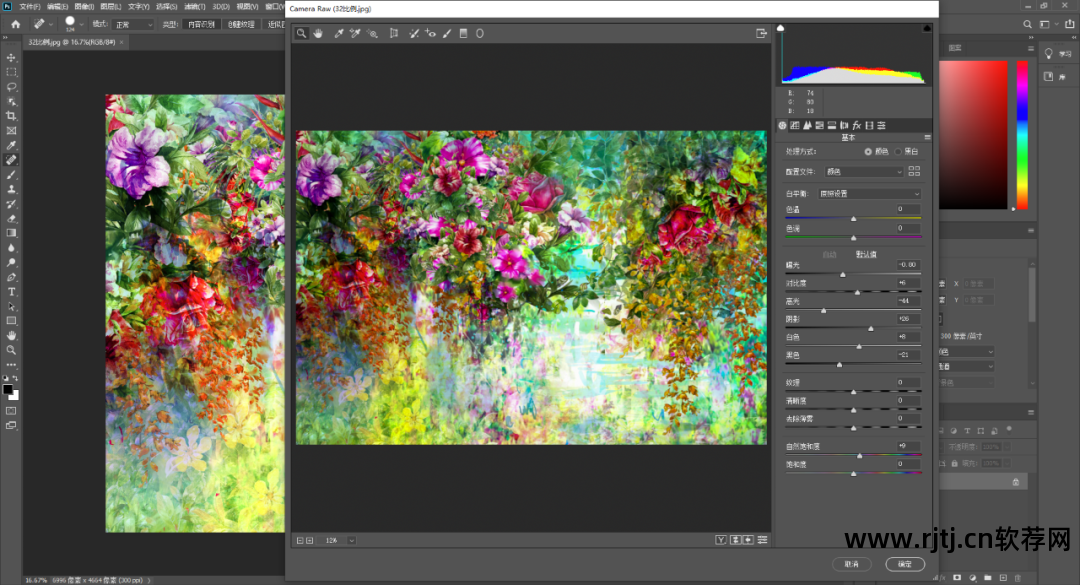Choose the Red Eye Removal tool
Image resolution: width=1080 pixels, height=585 pixels.
[x=430, y=33]
